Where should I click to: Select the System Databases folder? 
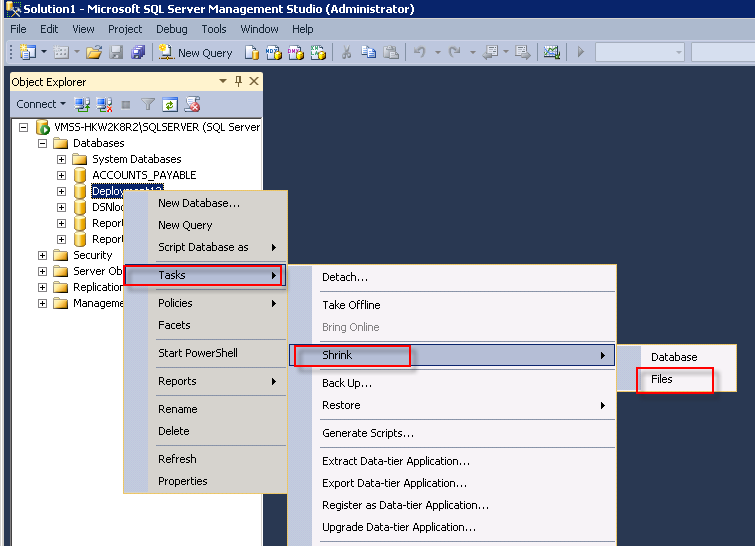[x=137, y=159]
